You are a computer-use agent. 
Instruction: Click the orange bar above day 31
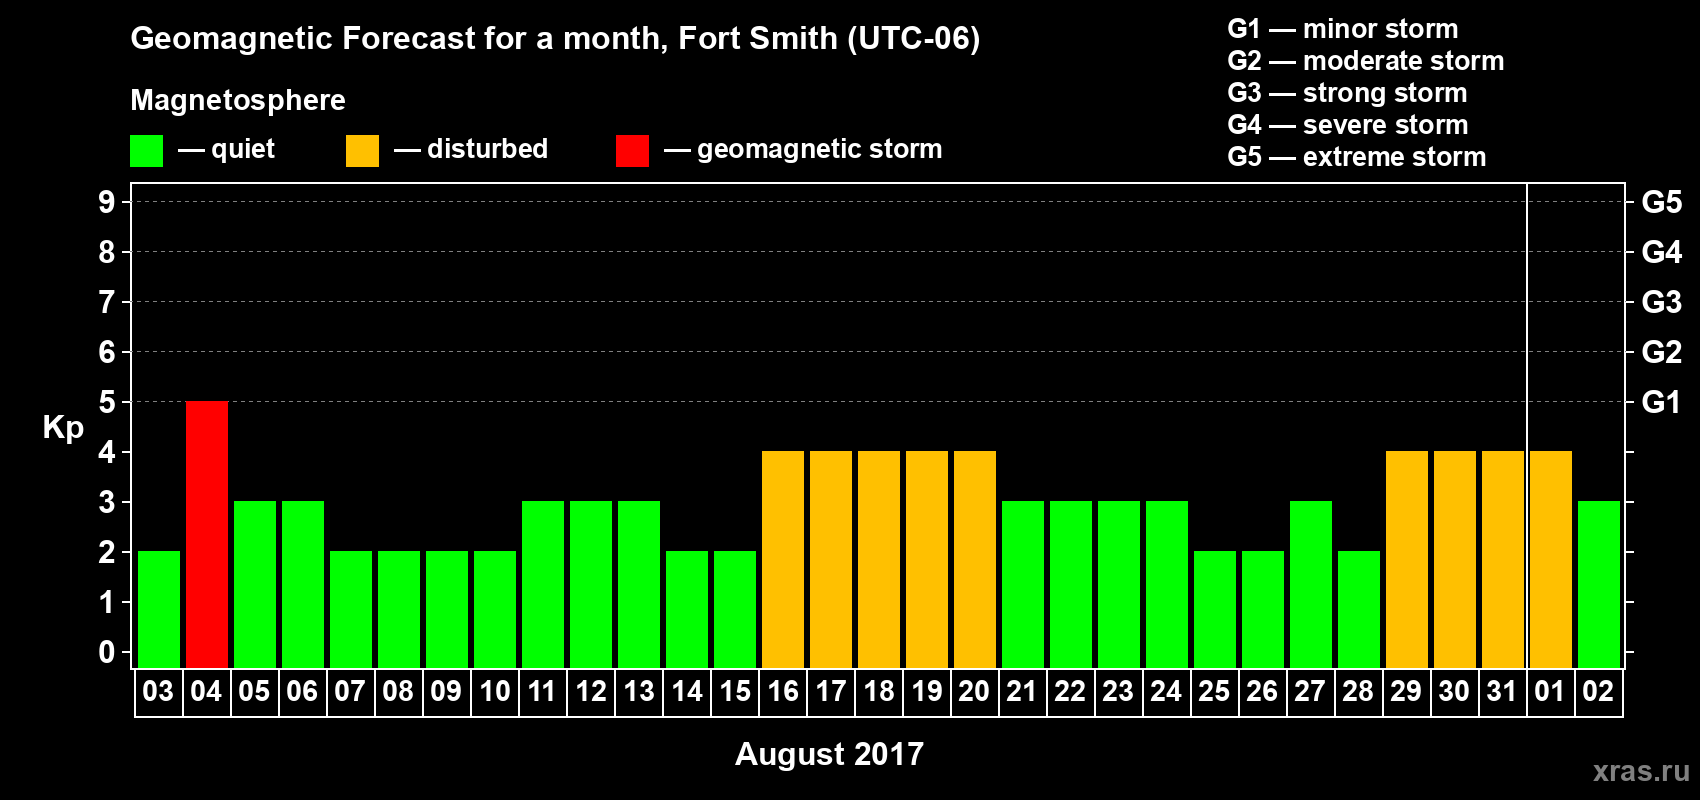[x=1503, y=559]
